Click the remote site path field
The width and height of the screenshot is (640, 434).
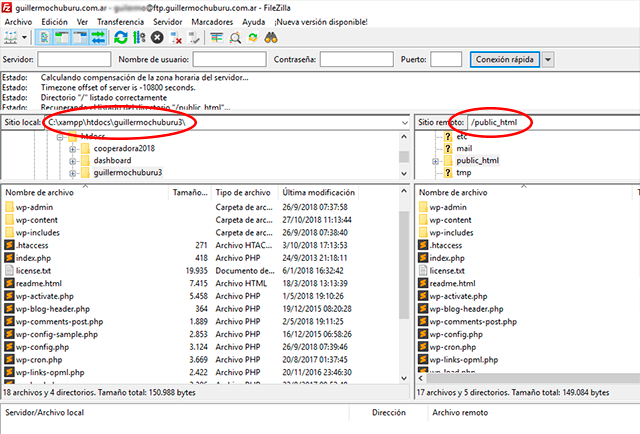point(554,122)
